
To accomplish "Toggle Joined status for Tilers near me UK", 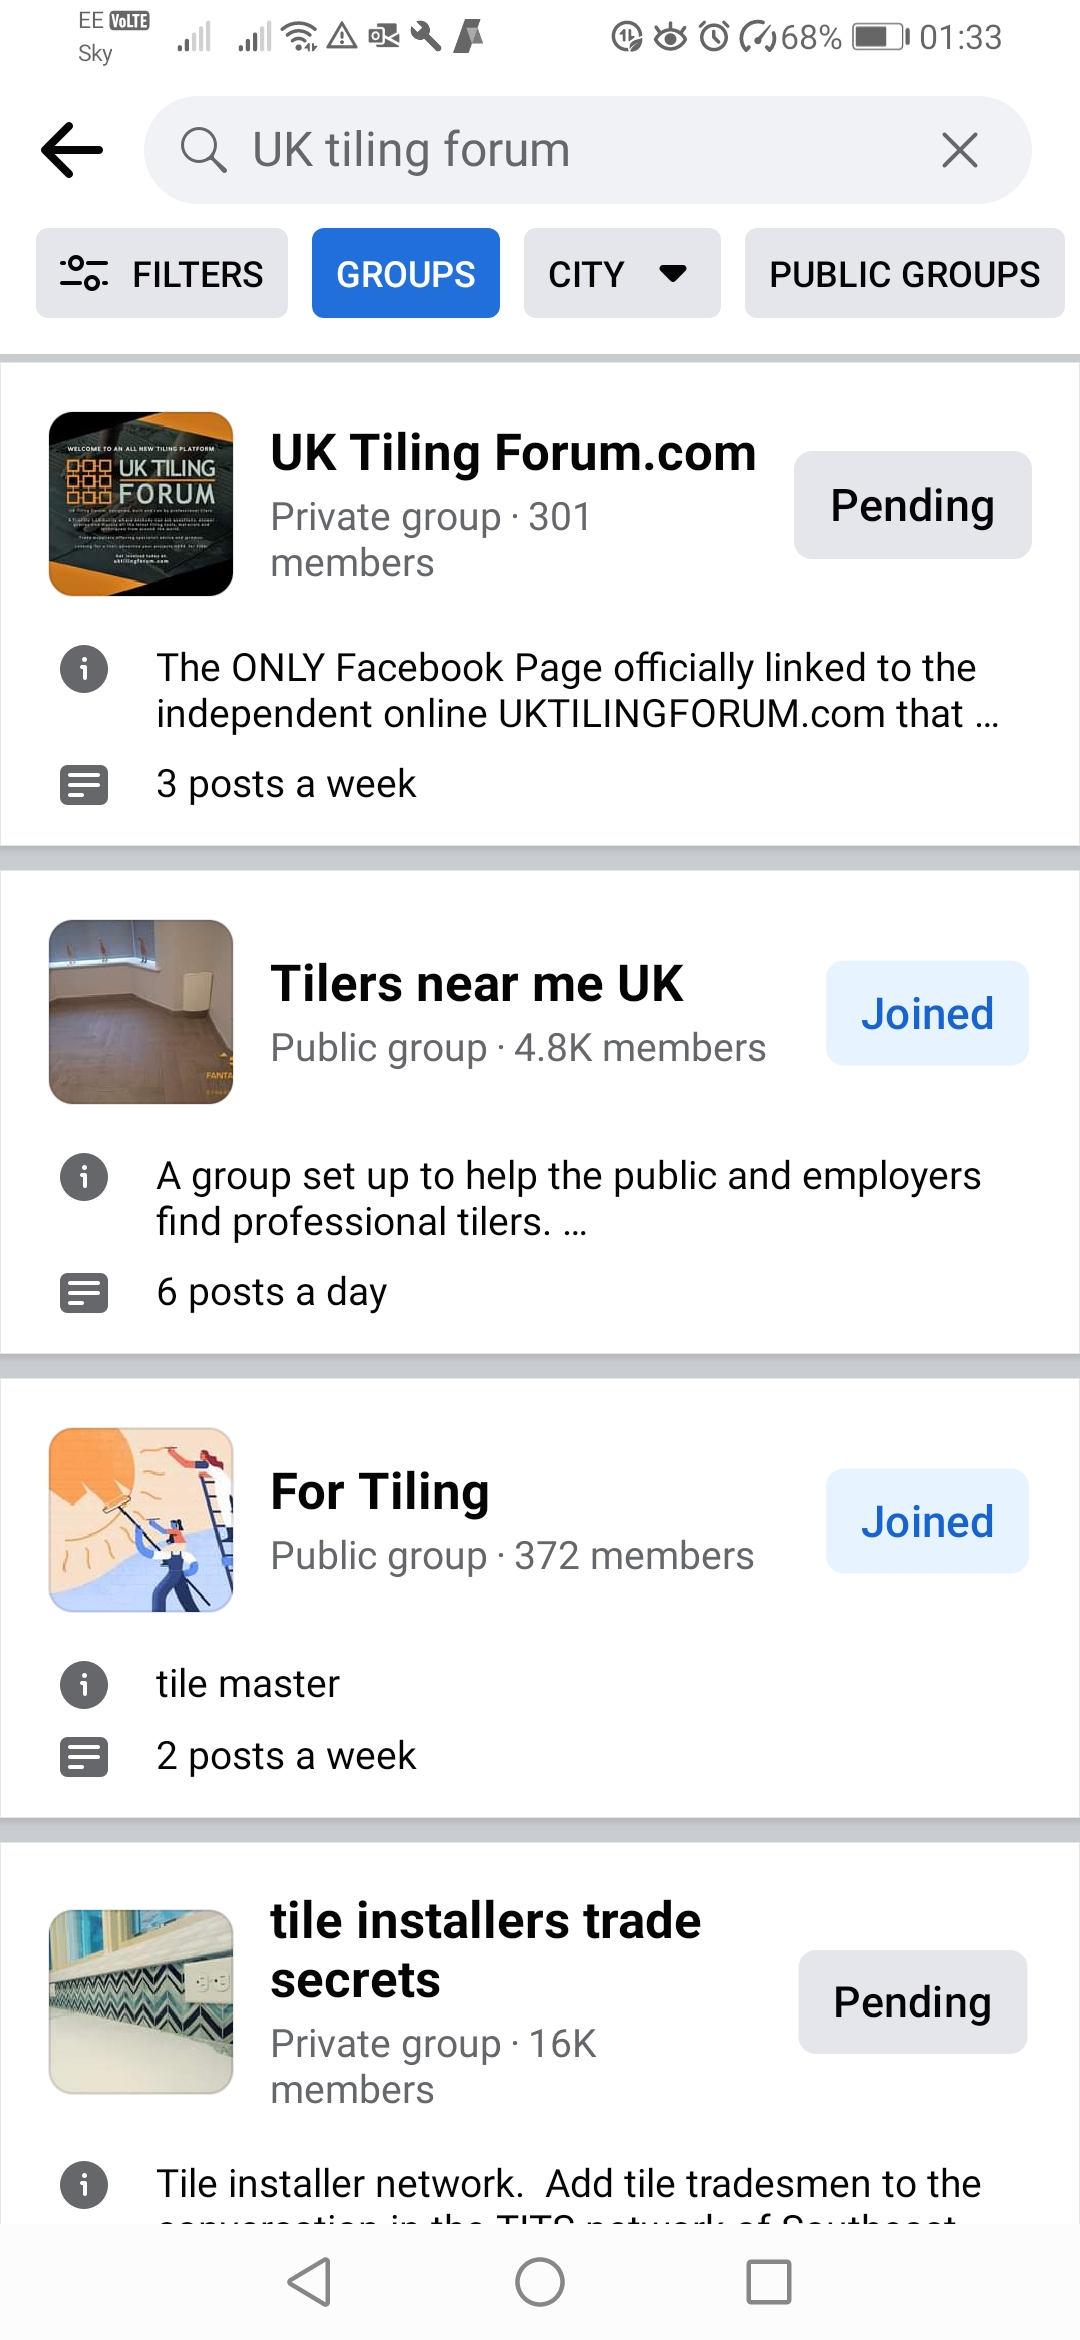I will pos(927,1013).
